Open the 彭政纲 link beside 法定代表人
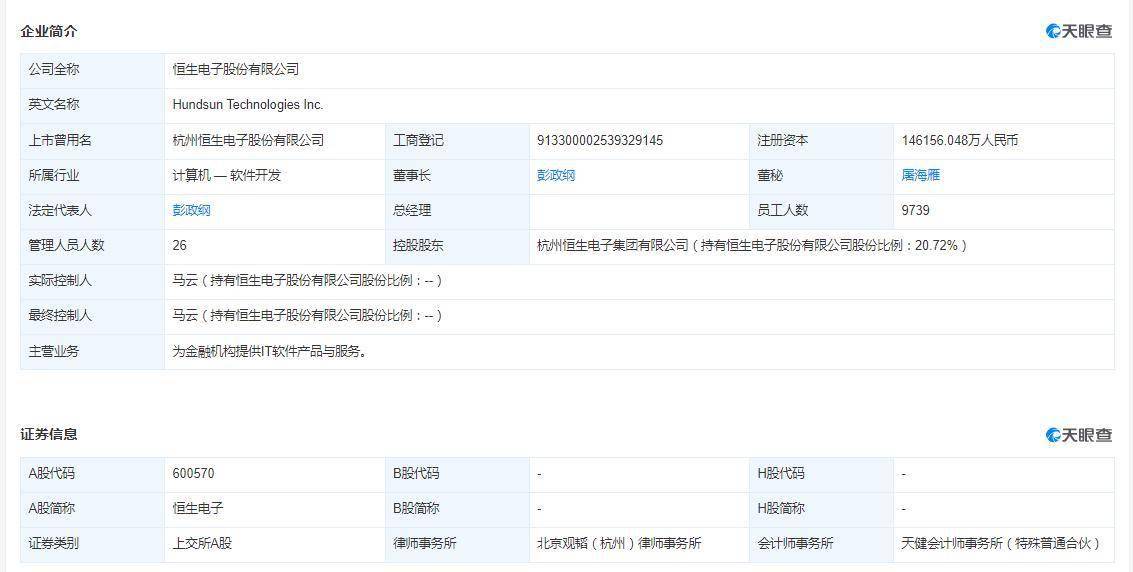Screen dimensions: 1133x572 tap(191, 210)
